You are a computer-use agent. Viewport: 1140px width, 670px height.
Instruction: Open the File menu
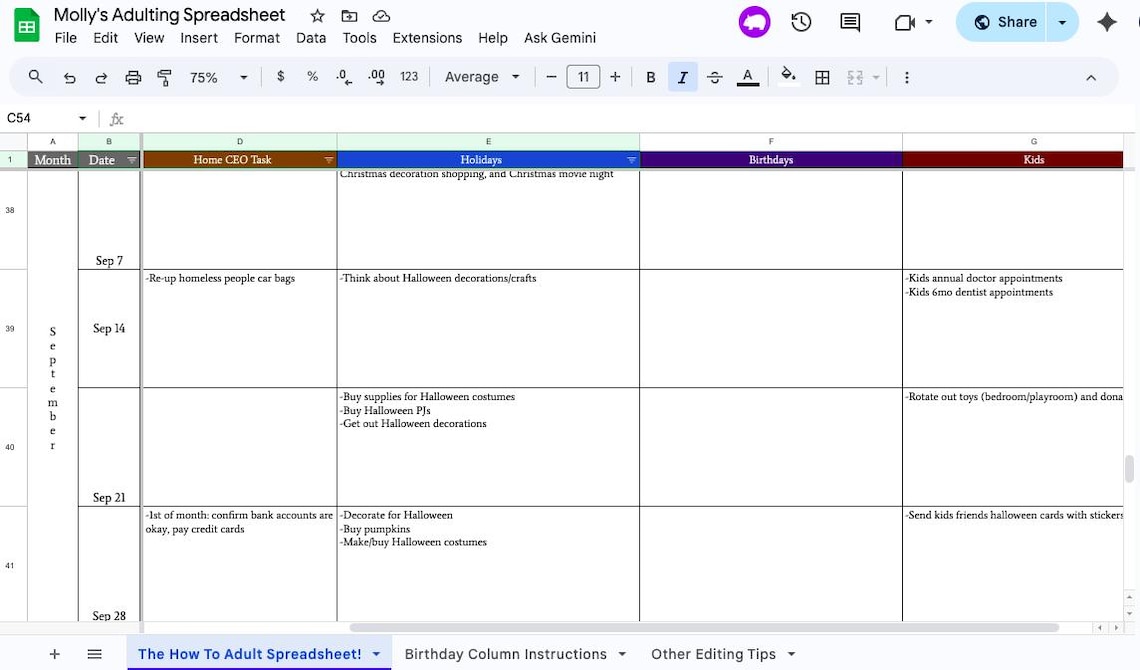click(65, 38)
